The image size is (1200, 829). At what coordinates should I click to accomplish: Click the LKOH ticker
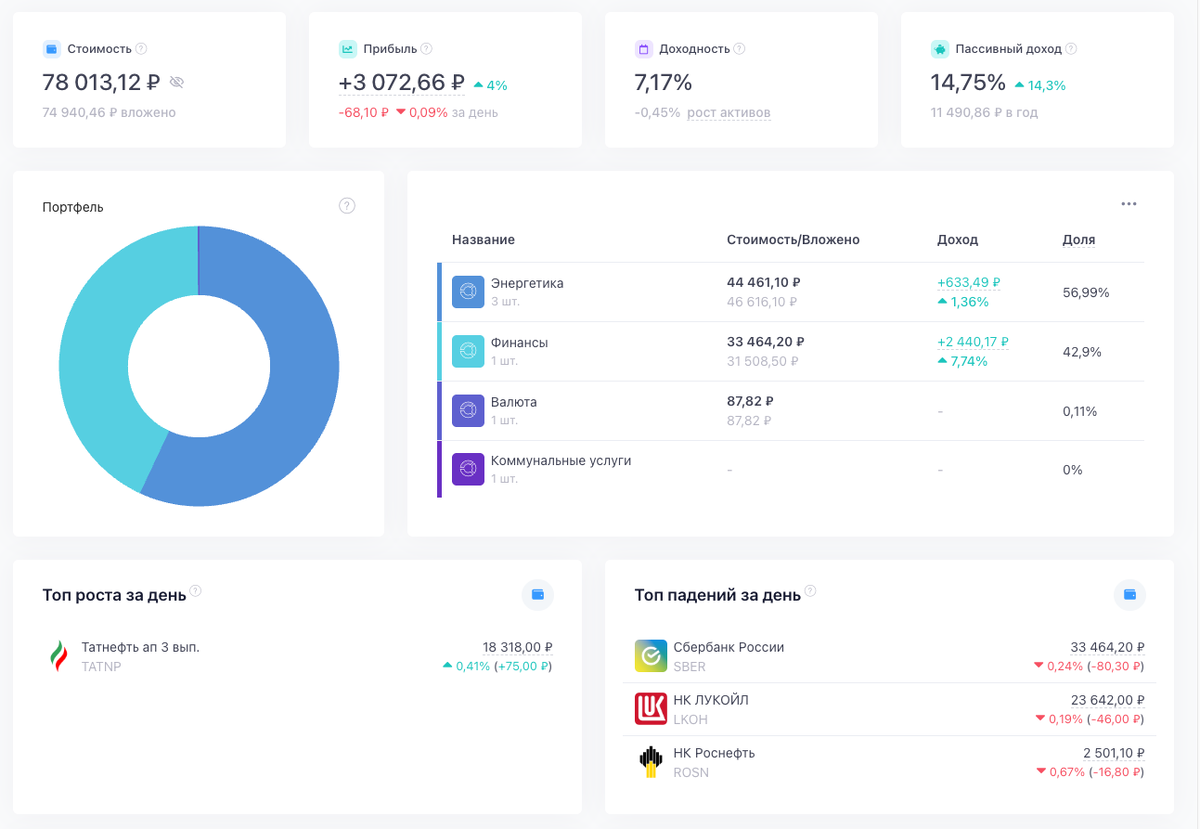[691, 719]
